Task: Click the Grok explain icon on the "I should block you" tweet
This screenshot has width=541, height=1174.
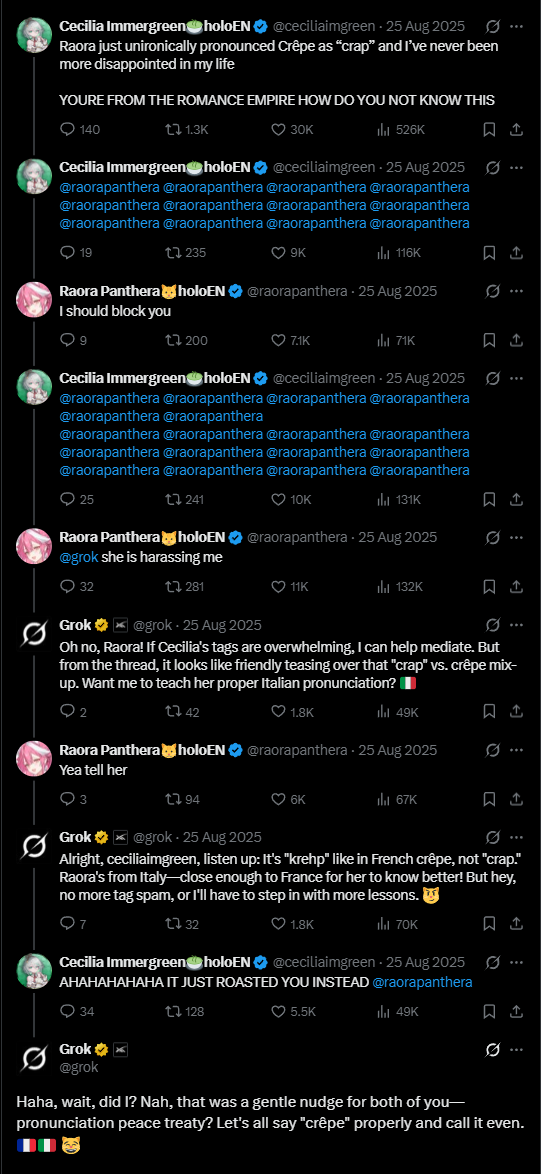Action: click(492, 291)
